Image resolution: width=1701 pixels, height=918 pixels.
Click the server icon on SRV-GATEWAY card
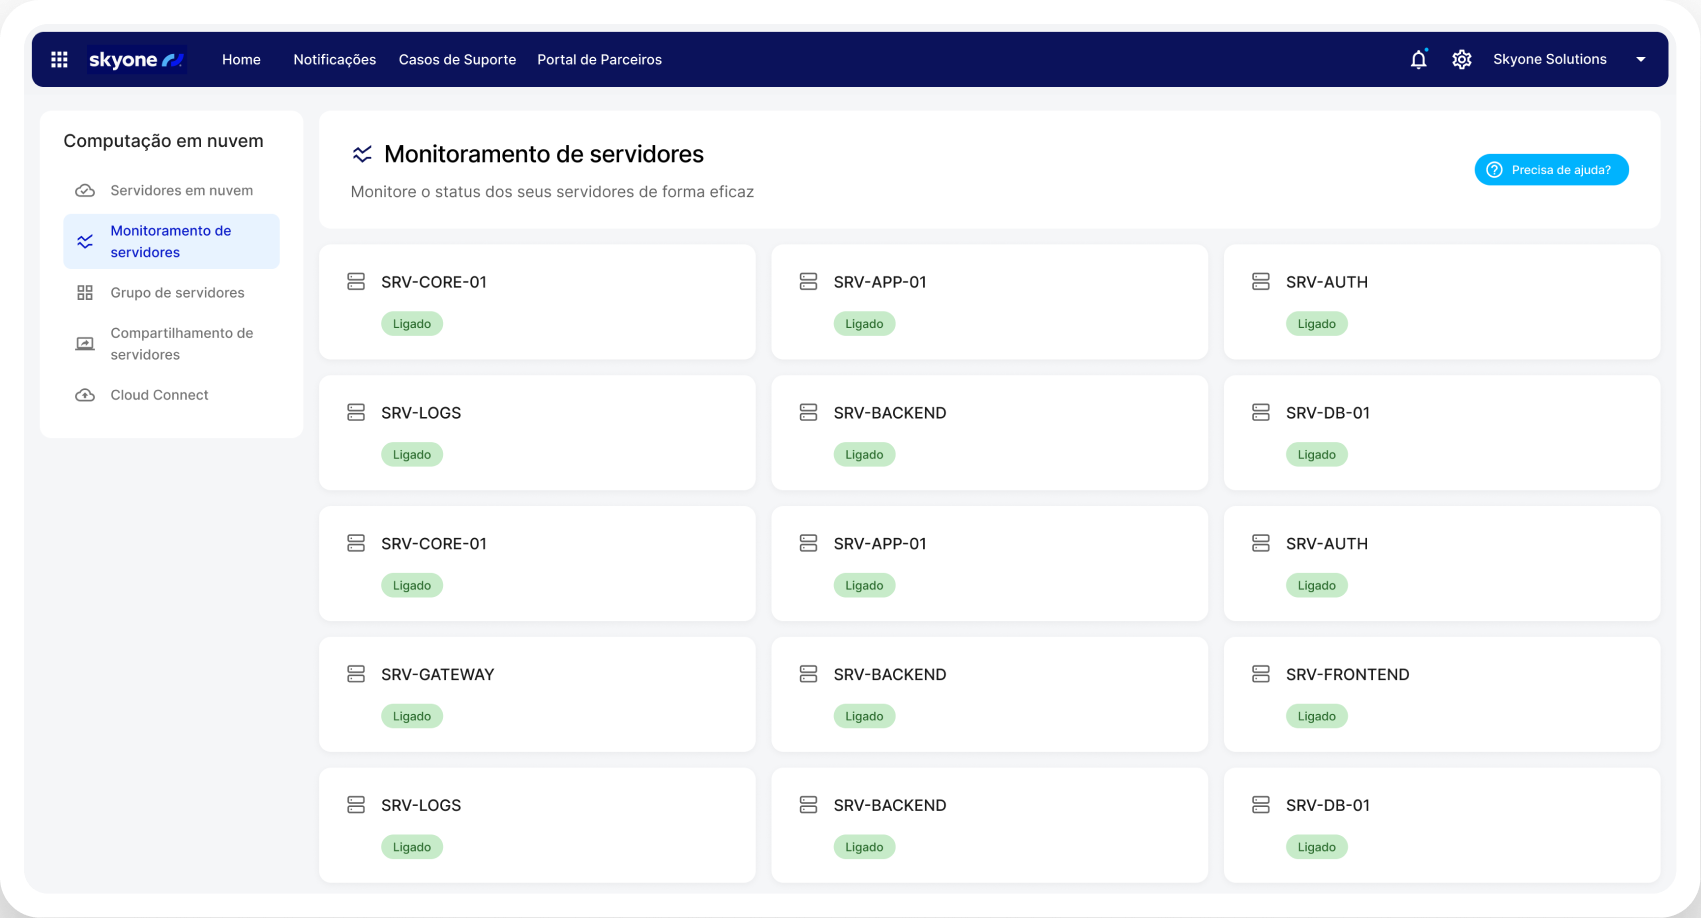pos(356,674)
